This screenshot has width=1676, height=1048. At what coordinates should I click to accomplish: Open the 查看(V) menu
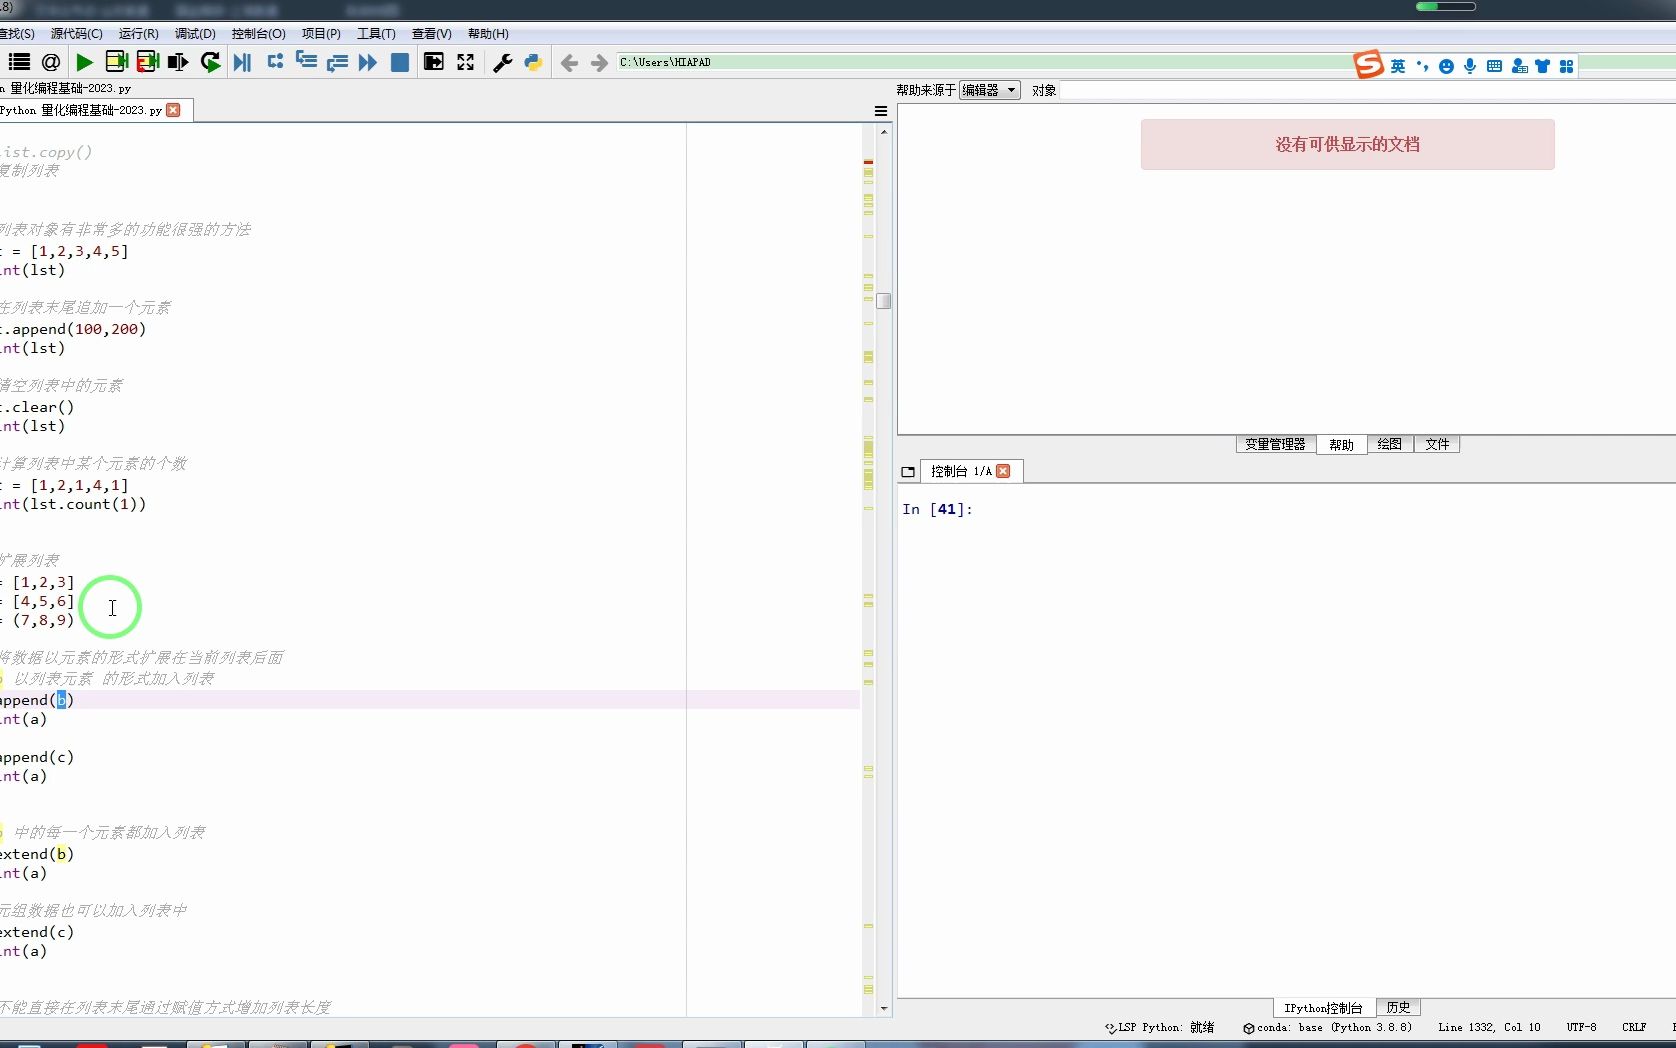[431, 34]
